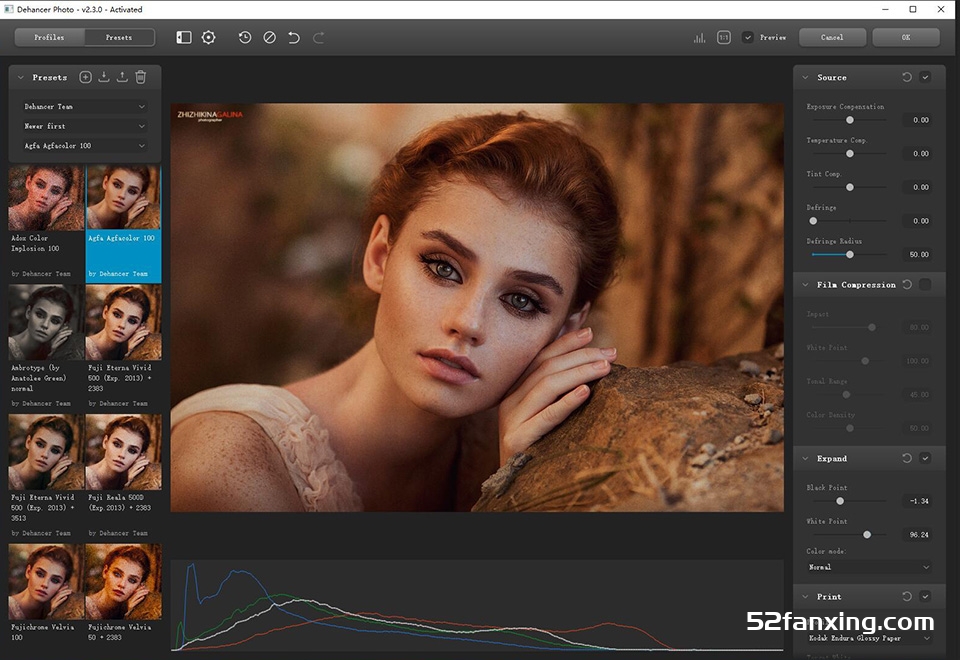Collapse the Film Compression section

(805, 284)
